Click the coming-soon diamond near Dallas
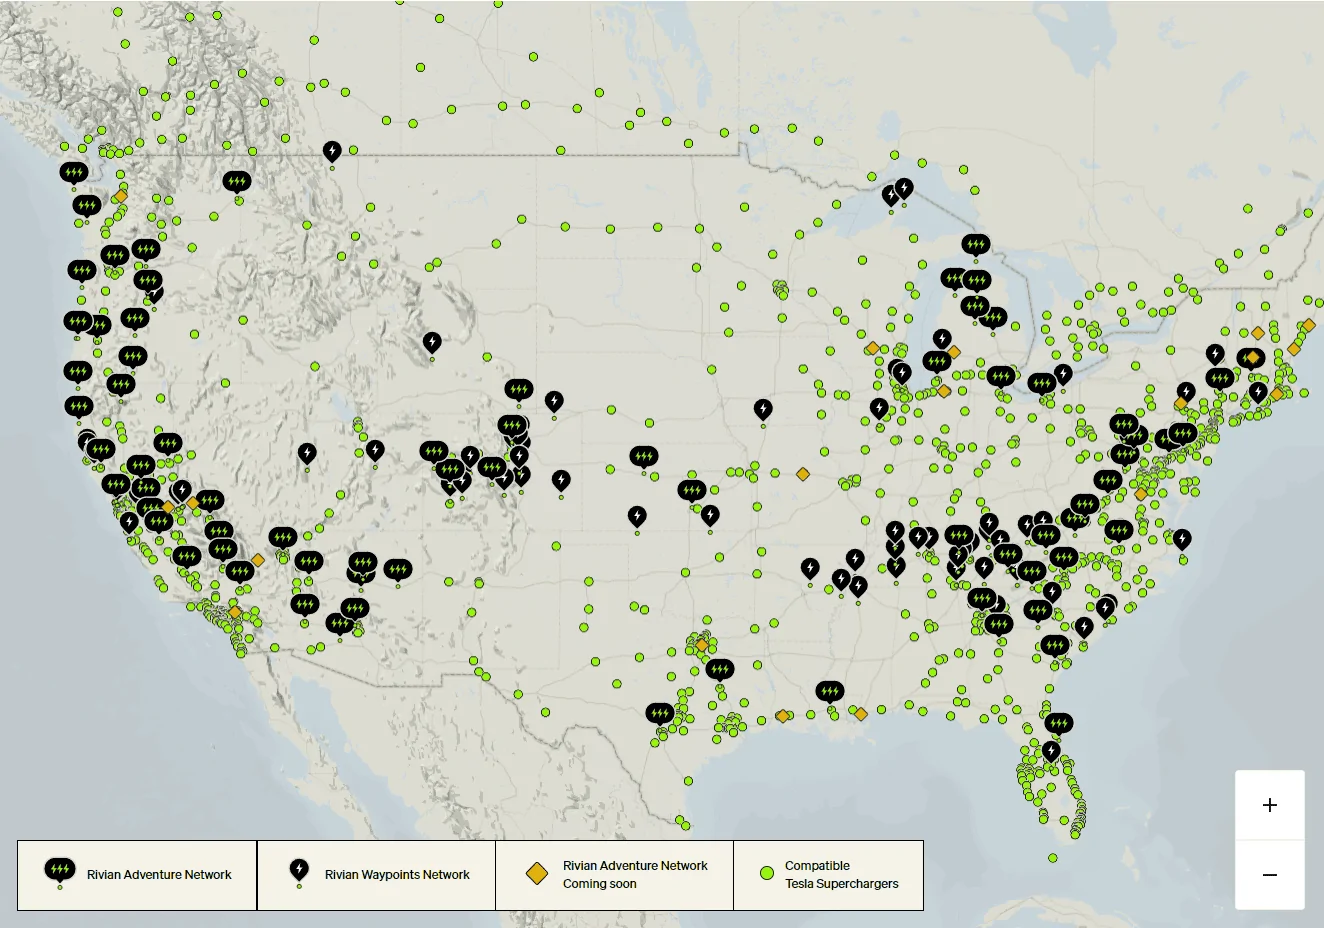This screenshot has height=928, width=1324. click(x=701, y=646)
